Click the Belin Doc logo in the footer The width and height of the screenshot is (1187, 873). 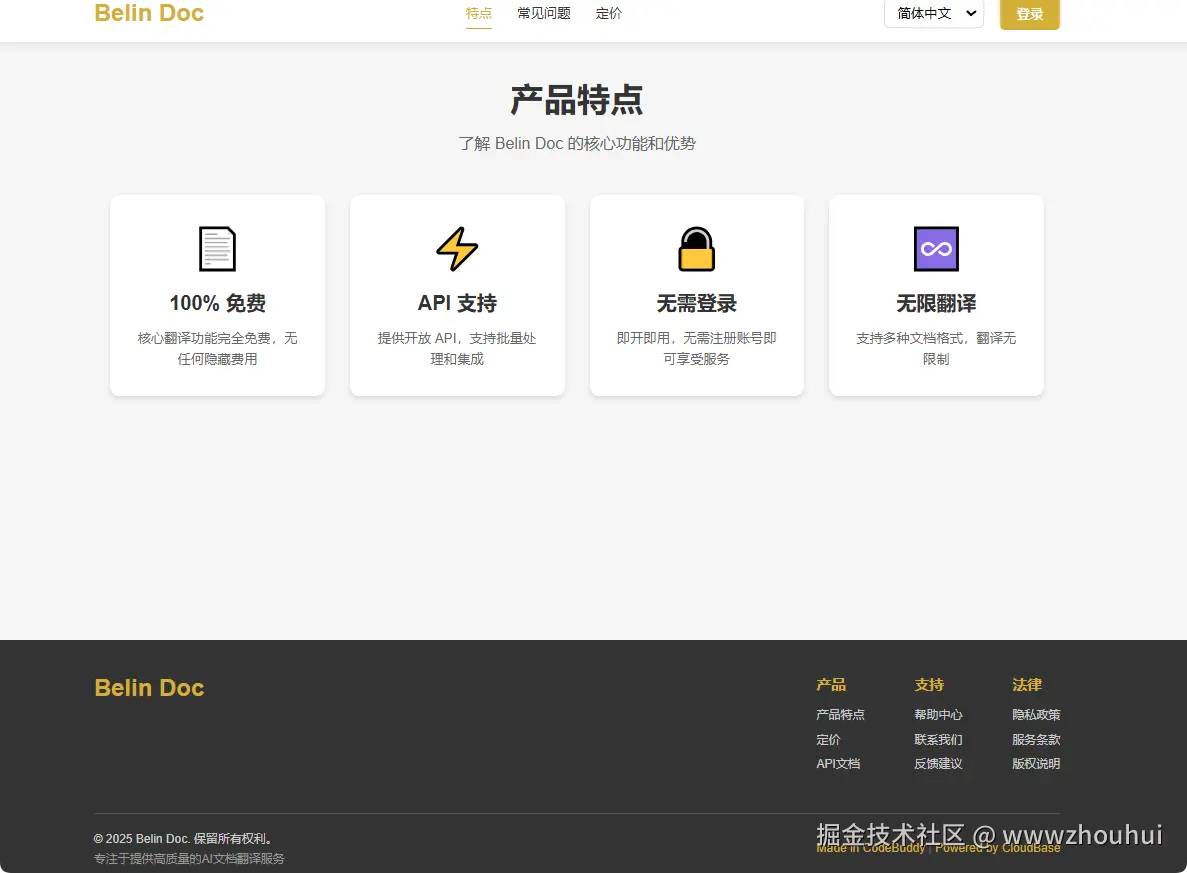149,687
